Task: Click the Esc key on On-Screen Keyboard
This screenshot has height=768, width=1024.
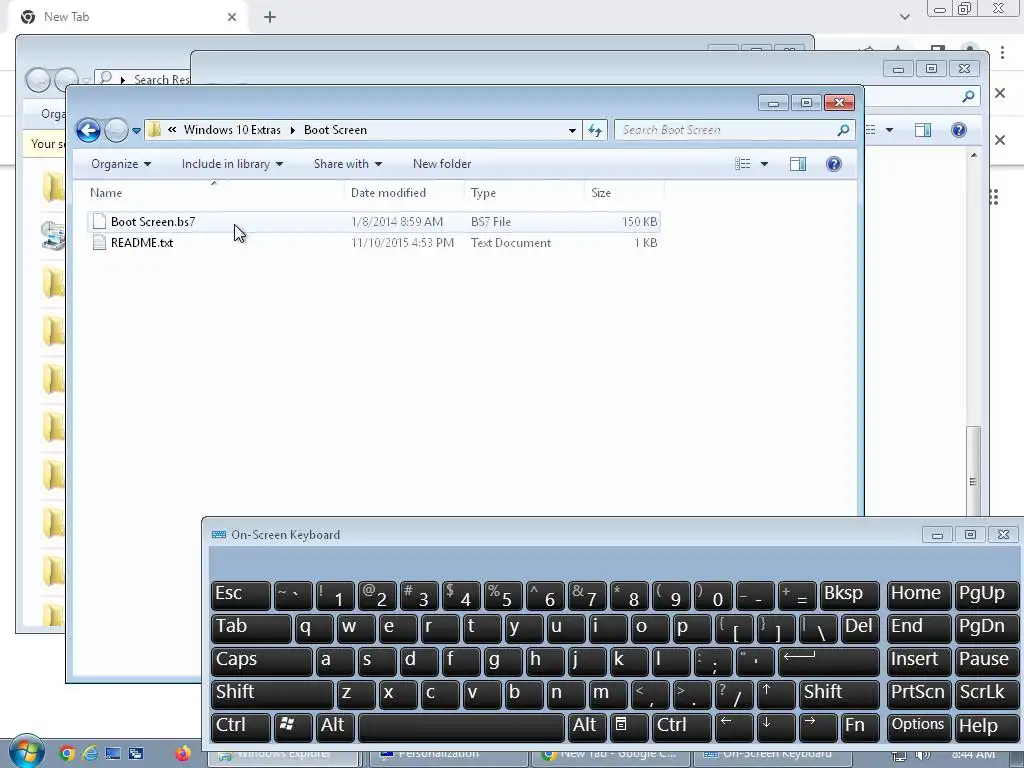Action: 241,595
